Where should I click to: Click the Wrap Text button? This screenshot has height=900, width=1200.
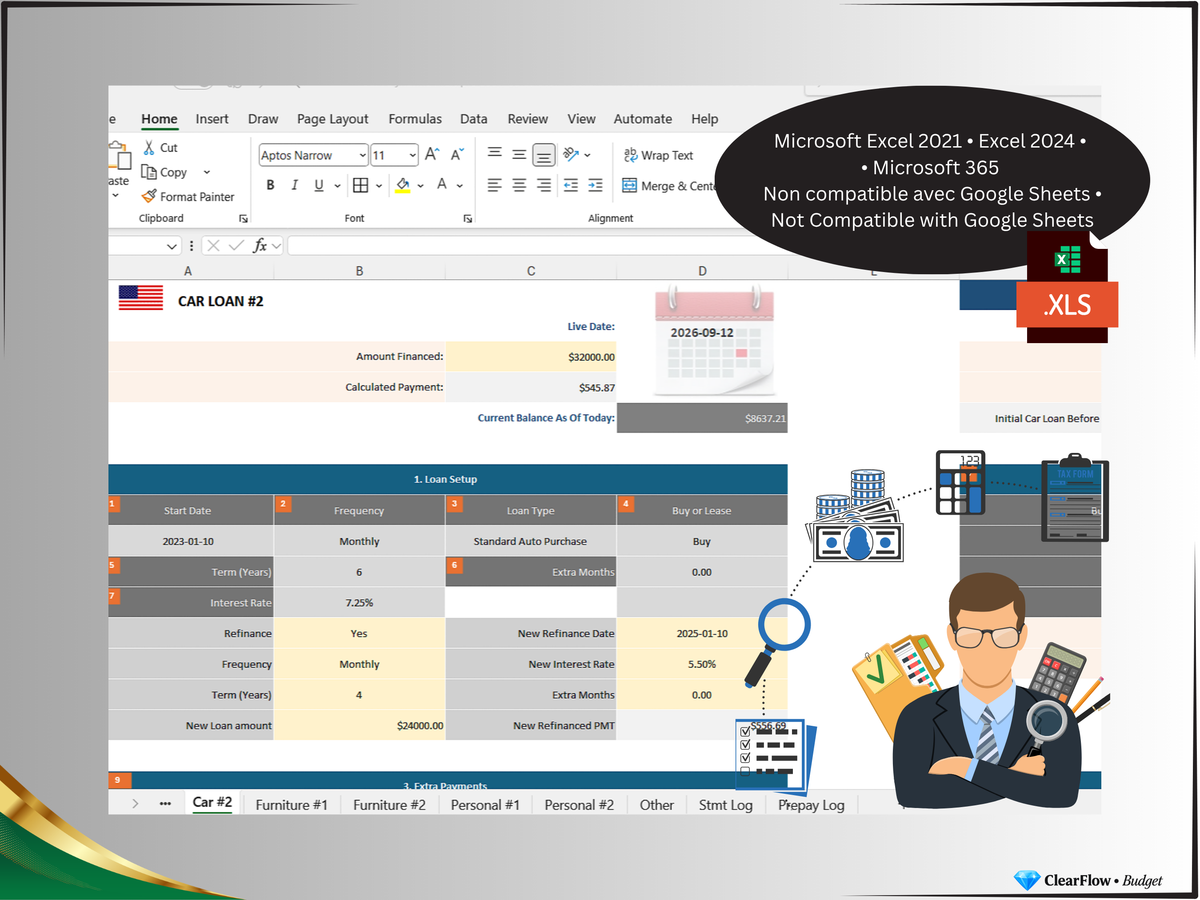(657, 155)
